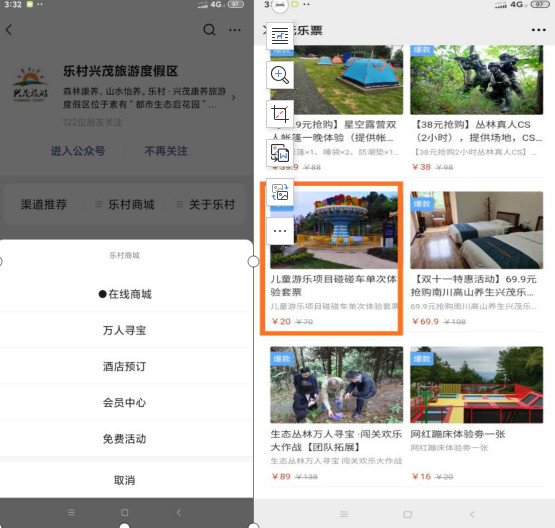Open the hotel twin room product image
Image resolution: width=555 pixels, height=528 pixels.
476,230
